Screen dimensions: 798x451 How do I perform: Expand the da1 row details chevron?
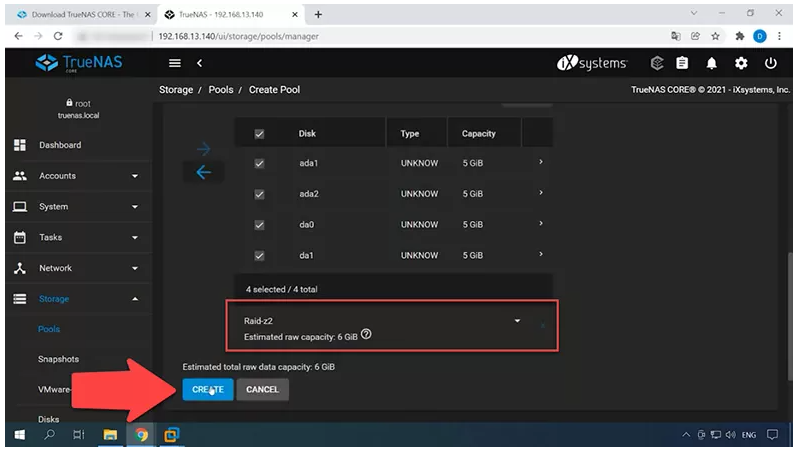540,254
